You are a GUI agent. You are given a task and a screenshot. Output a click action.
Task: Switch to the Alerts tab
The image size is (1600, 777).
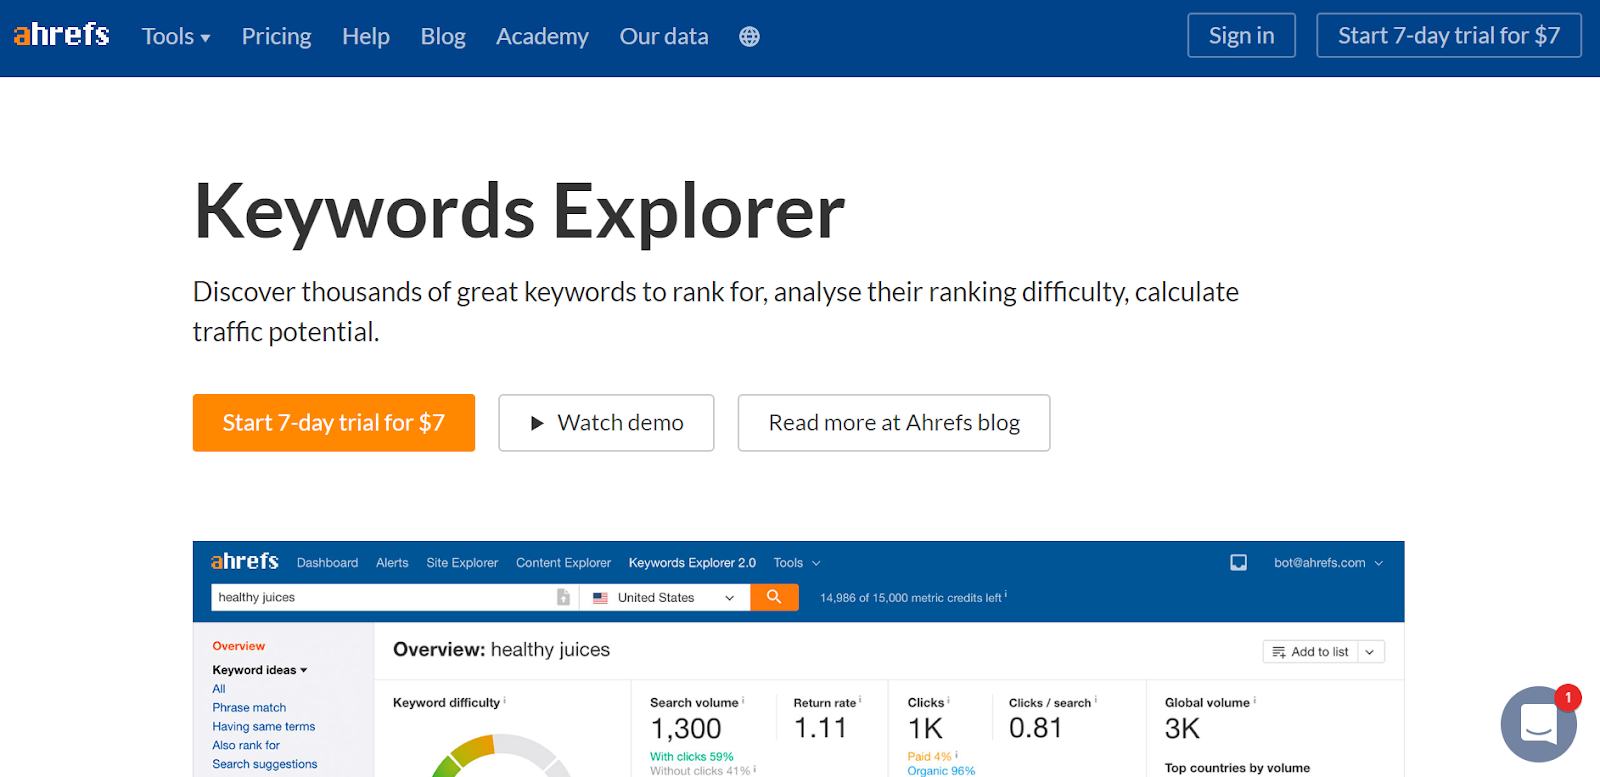click(392, 563)
